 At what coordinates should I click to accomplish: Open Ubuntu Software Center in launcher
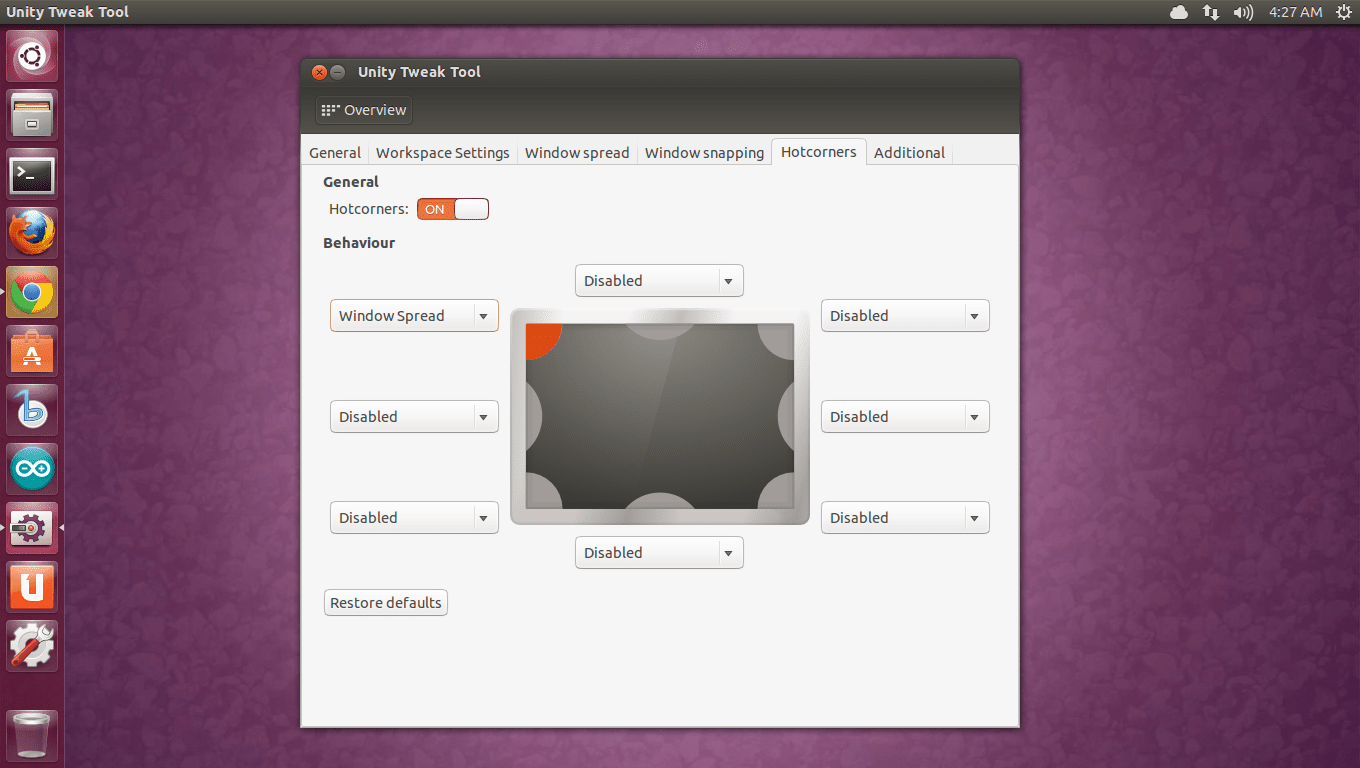tap(32, 351)
